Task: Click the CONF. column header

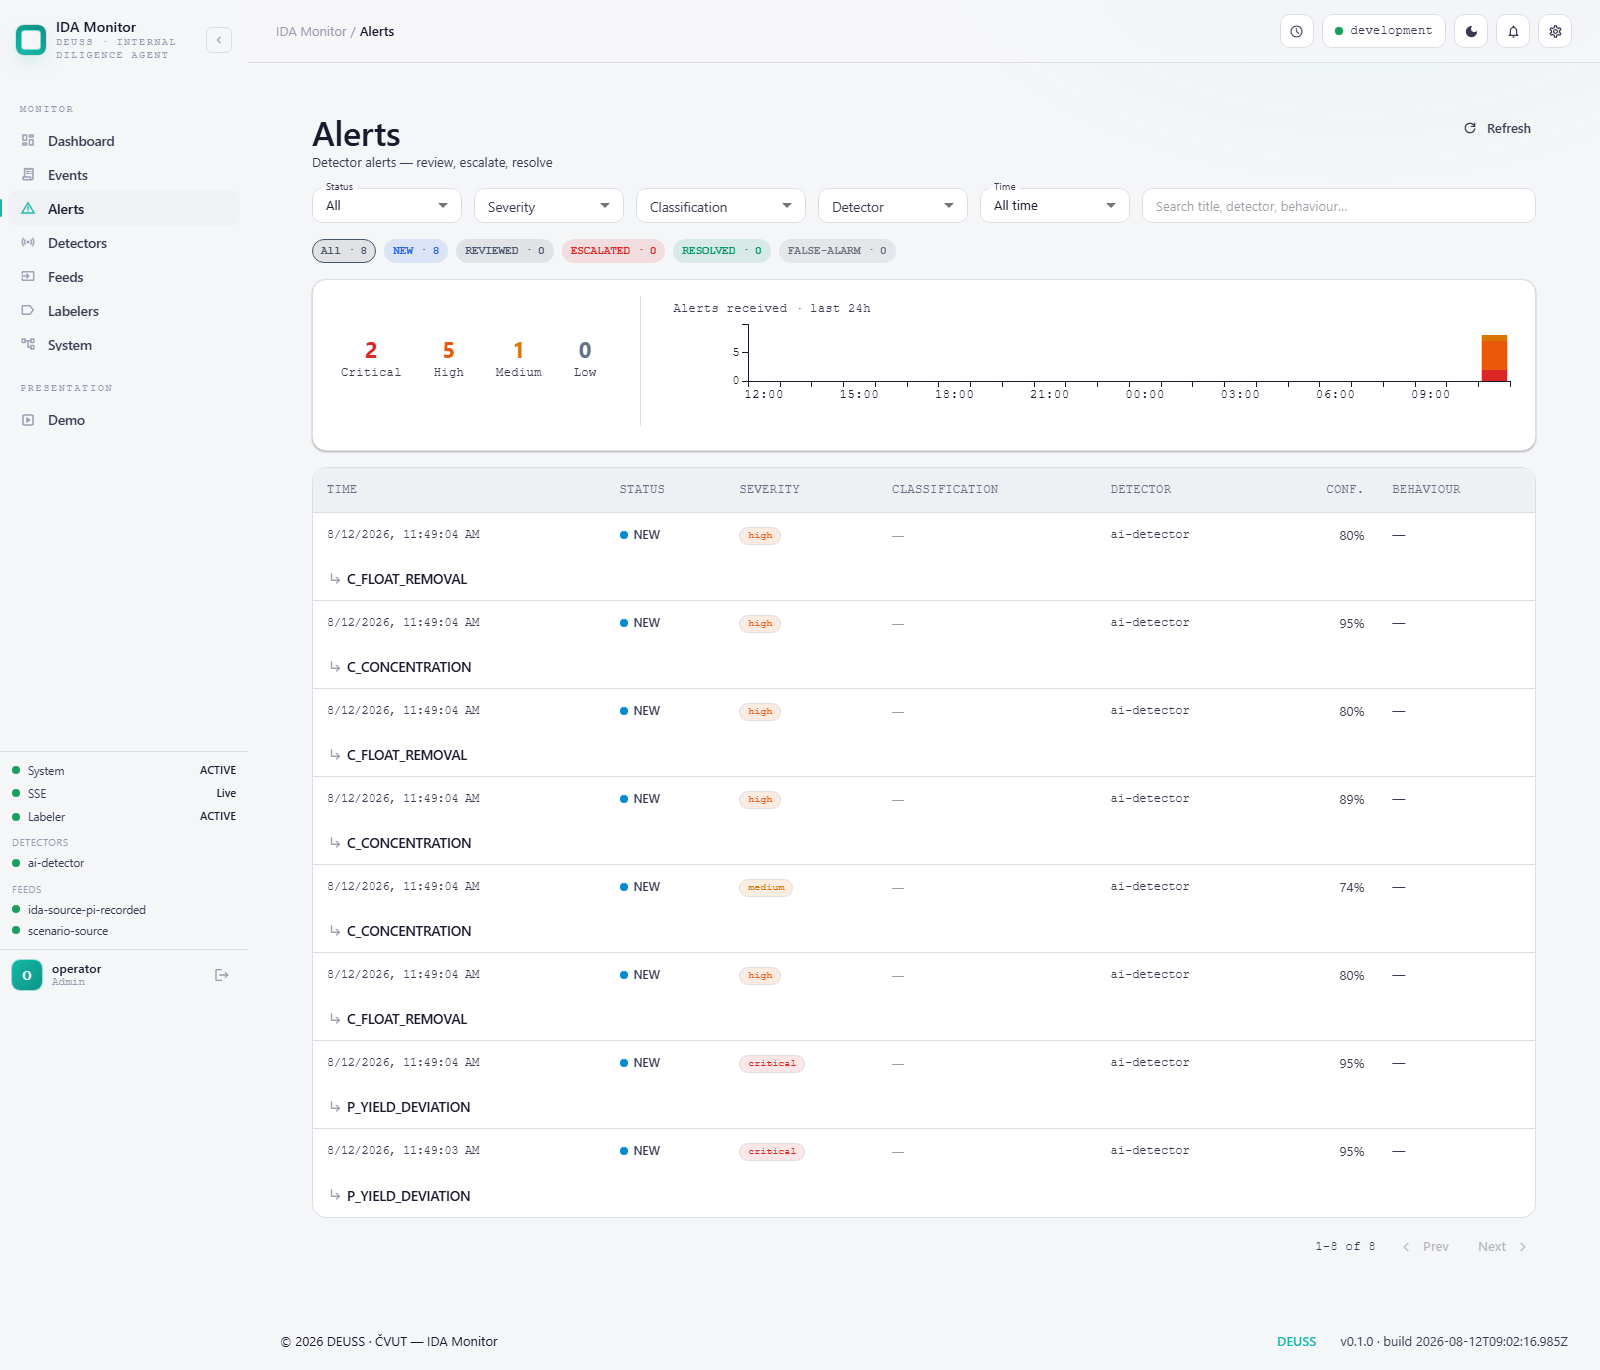Action: point(1345,489)
